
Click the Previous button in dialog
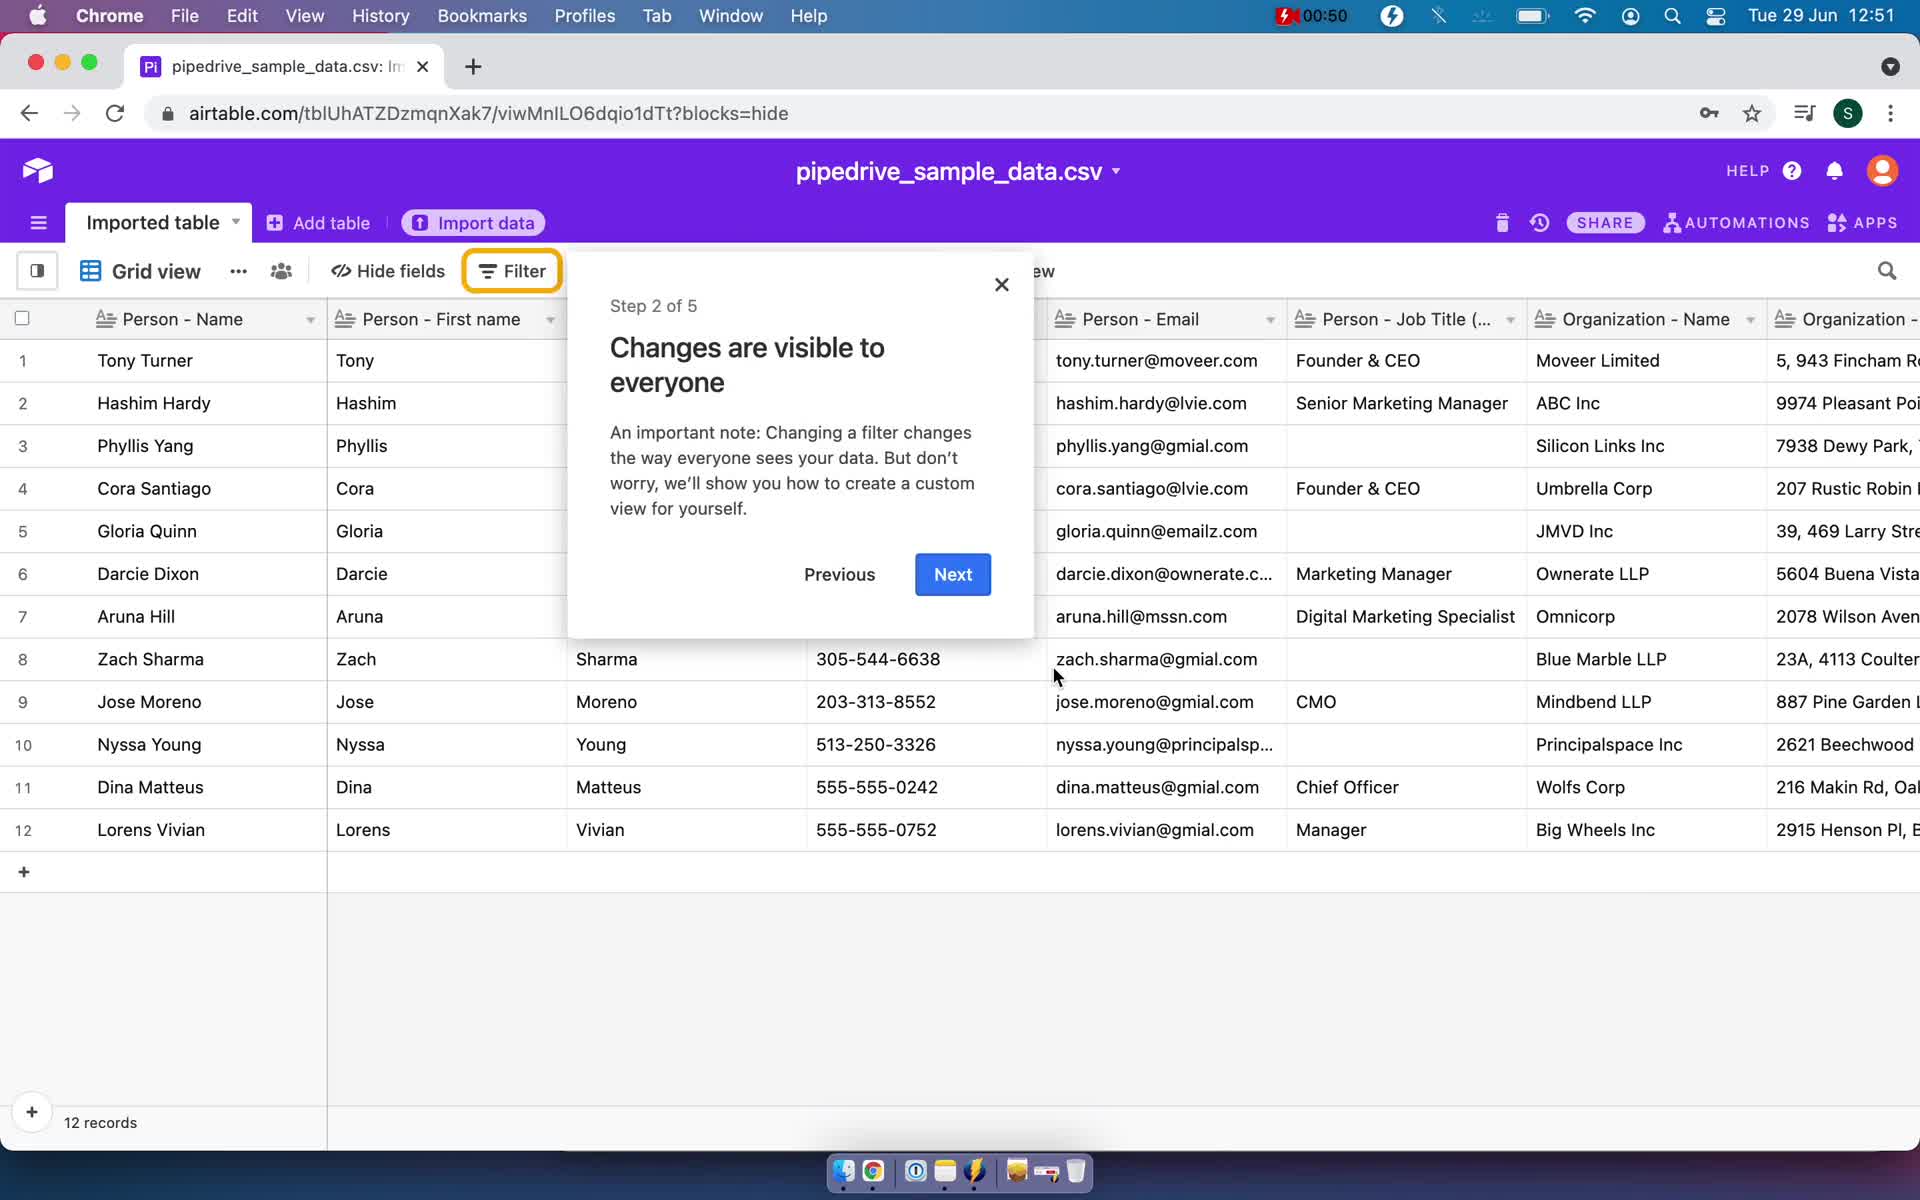coord(839,572)
